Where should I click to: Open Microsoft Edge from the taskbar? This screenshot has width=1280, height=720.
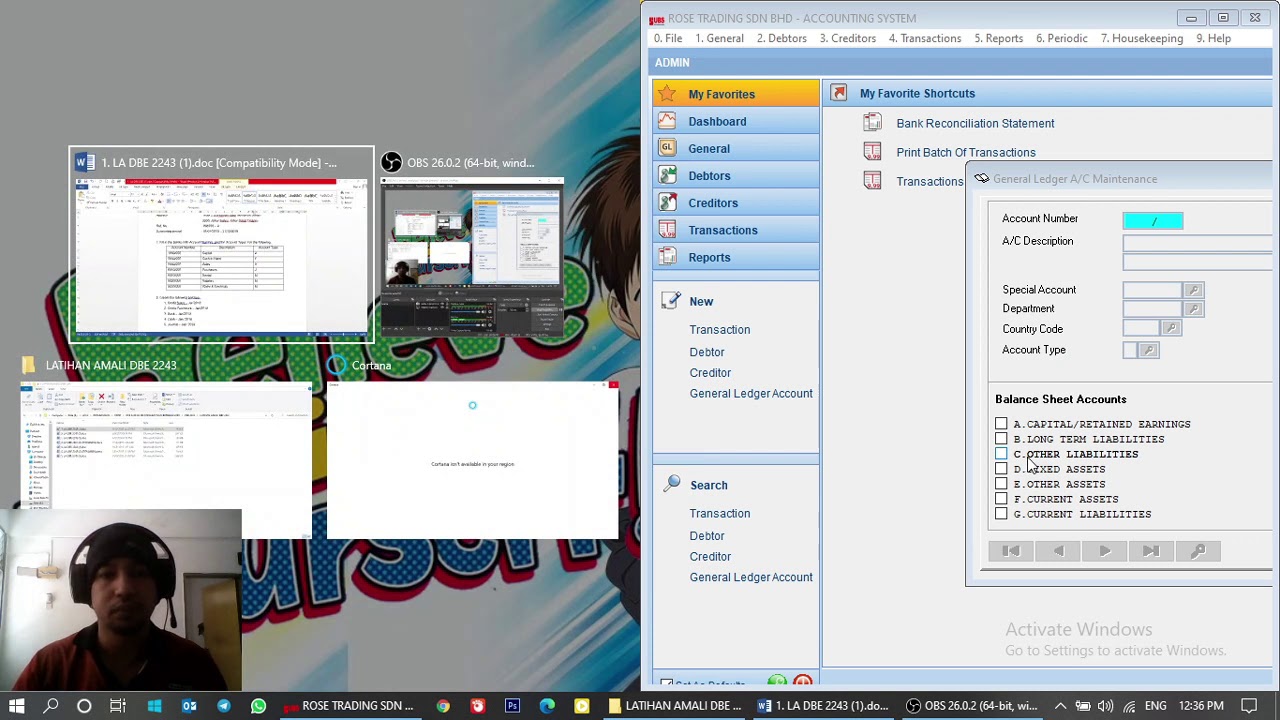[x=547, y=706]
